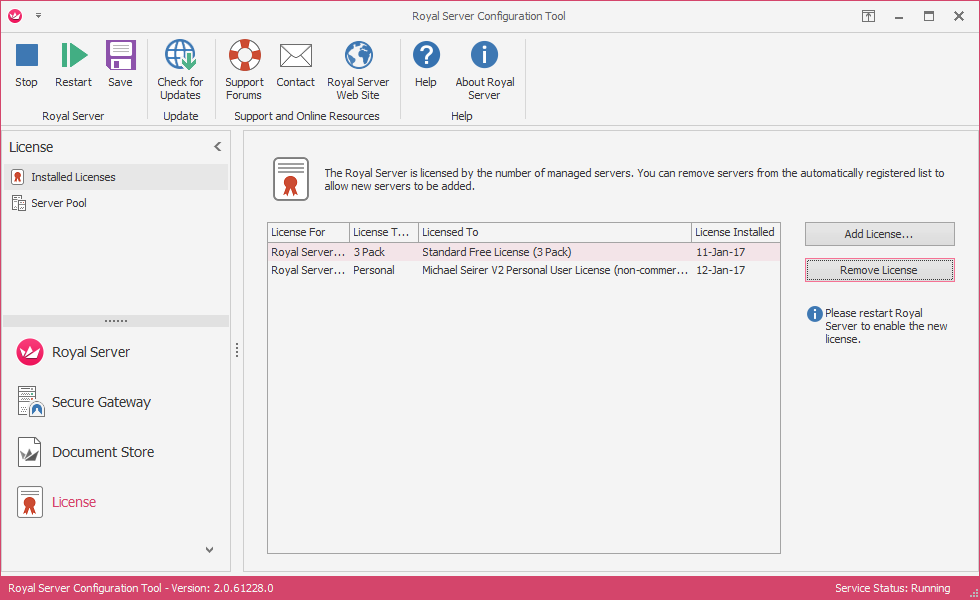Select the Standard Free License (3 Pack) row
The height and width of the screenshot is (600, 980).
pos(524,252)
